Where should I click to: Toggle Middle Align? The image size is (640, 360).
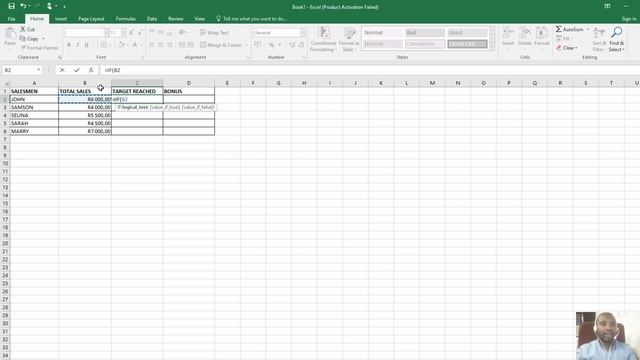coord(161,32)
